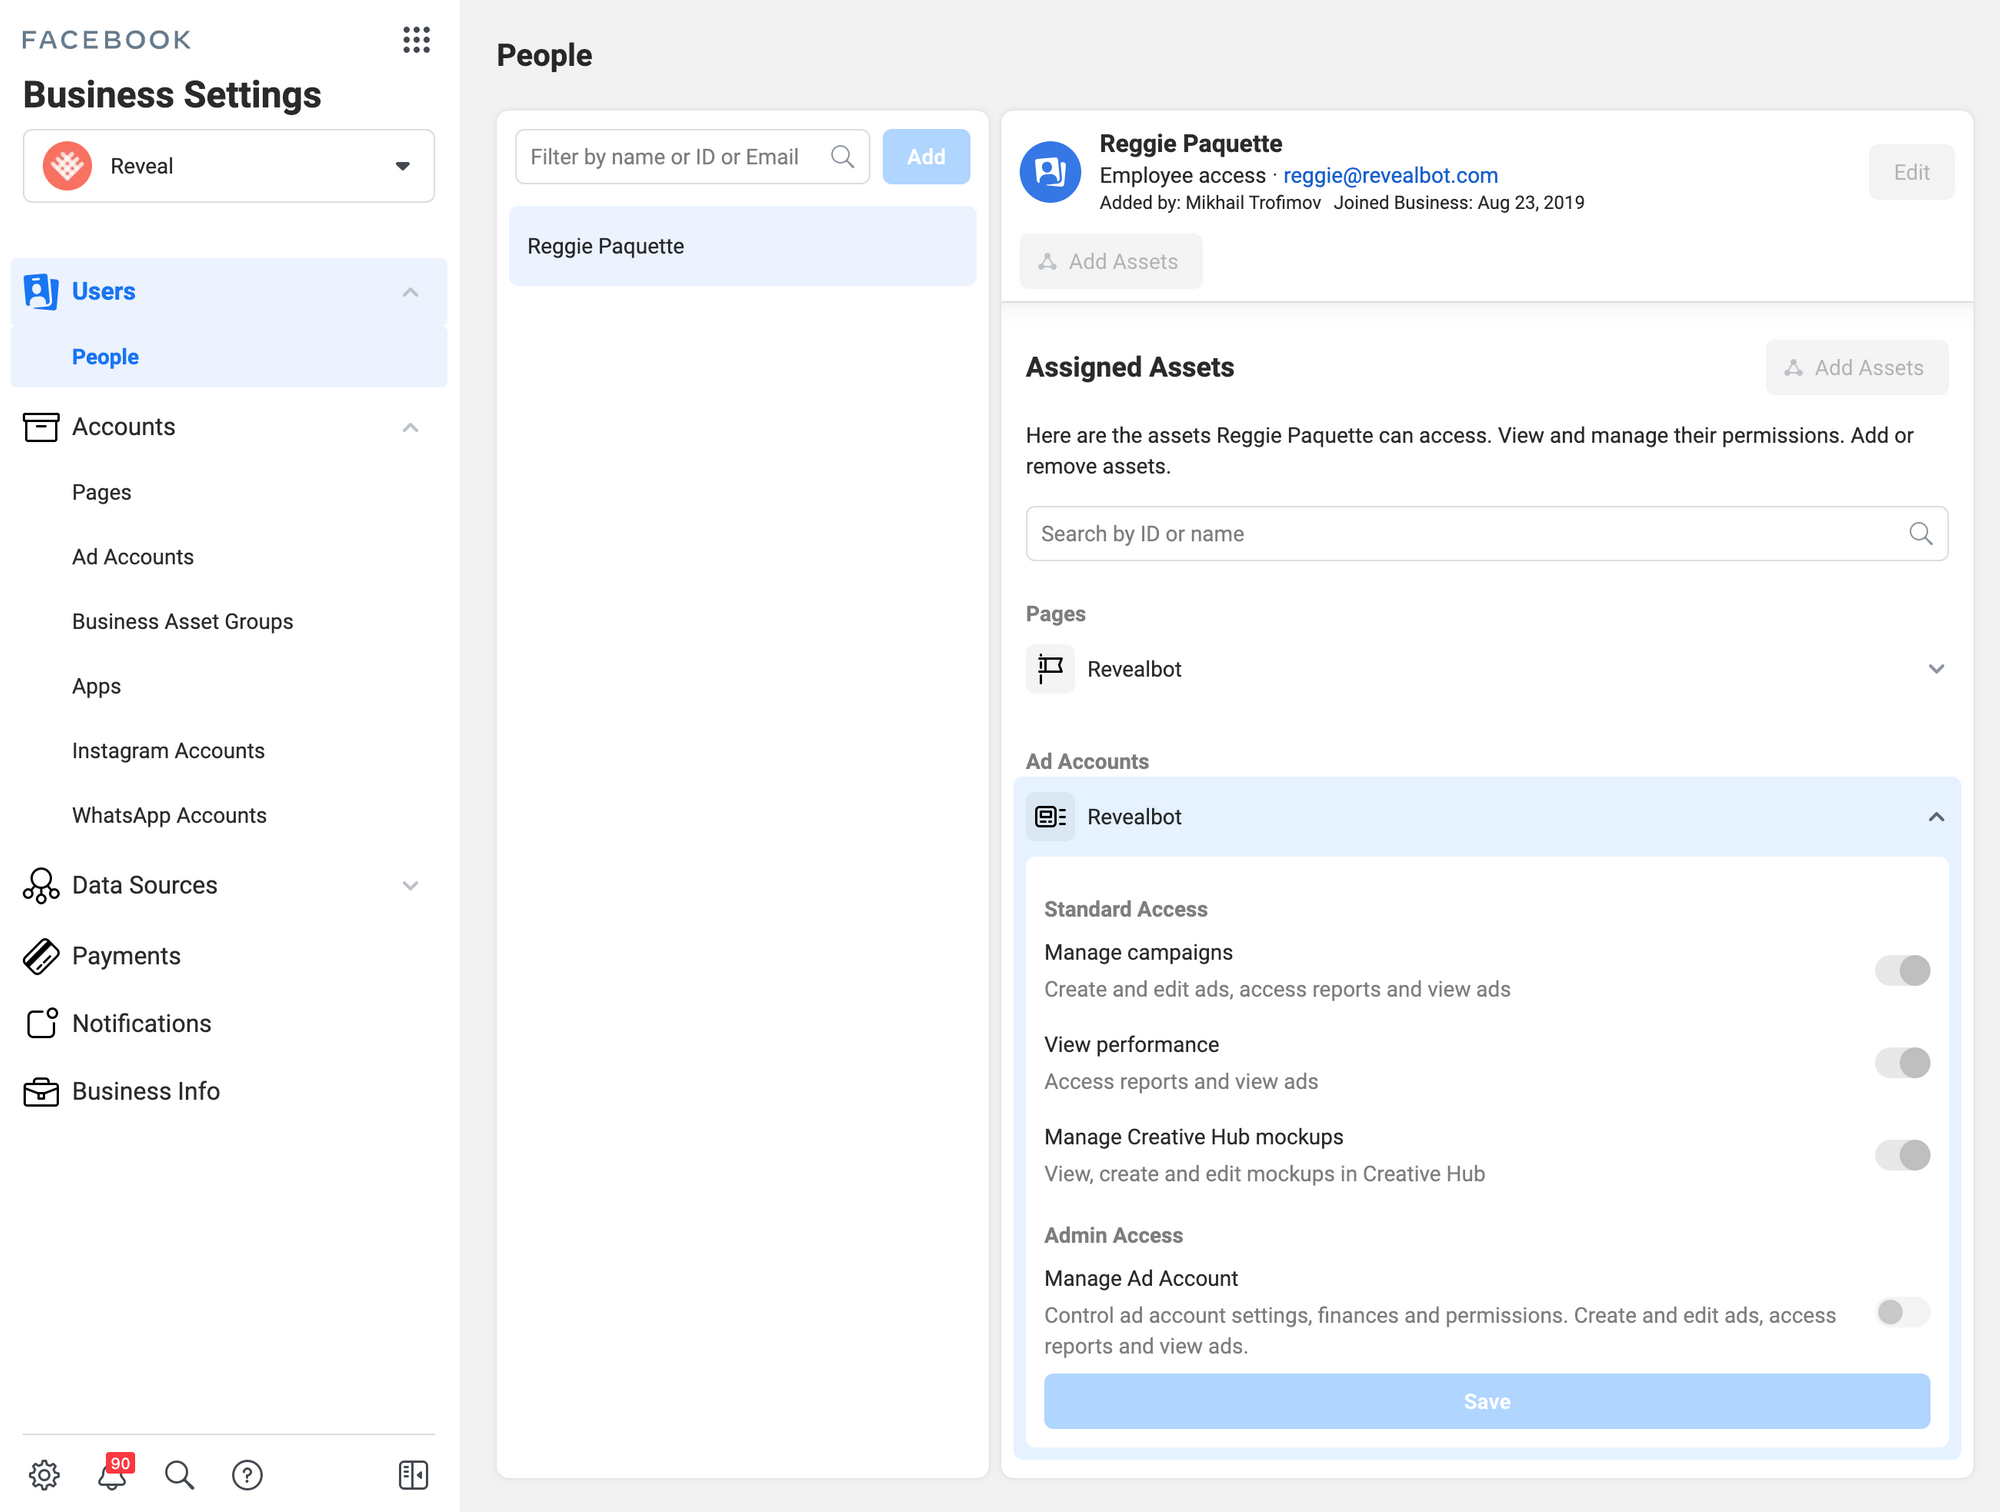Image resolution: width=2000 pixels, height=1512 pixels.
Task: Open Data Sources in the sidebar
Action: click(x=145, y=885)
